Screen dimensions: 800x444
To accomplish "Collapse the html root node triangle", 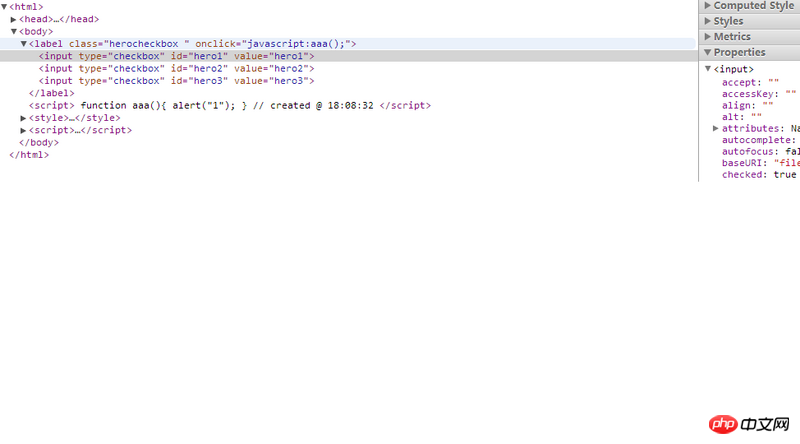I will (4, 7).
